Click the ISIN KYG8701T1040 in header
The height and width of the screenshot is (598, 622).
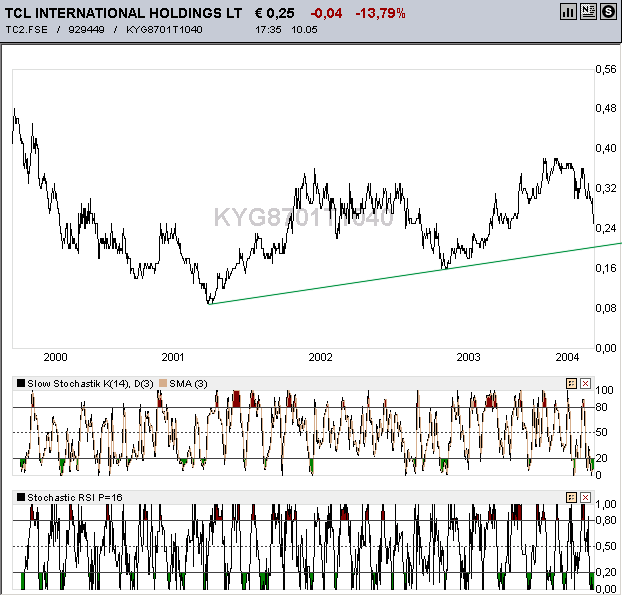164,30
